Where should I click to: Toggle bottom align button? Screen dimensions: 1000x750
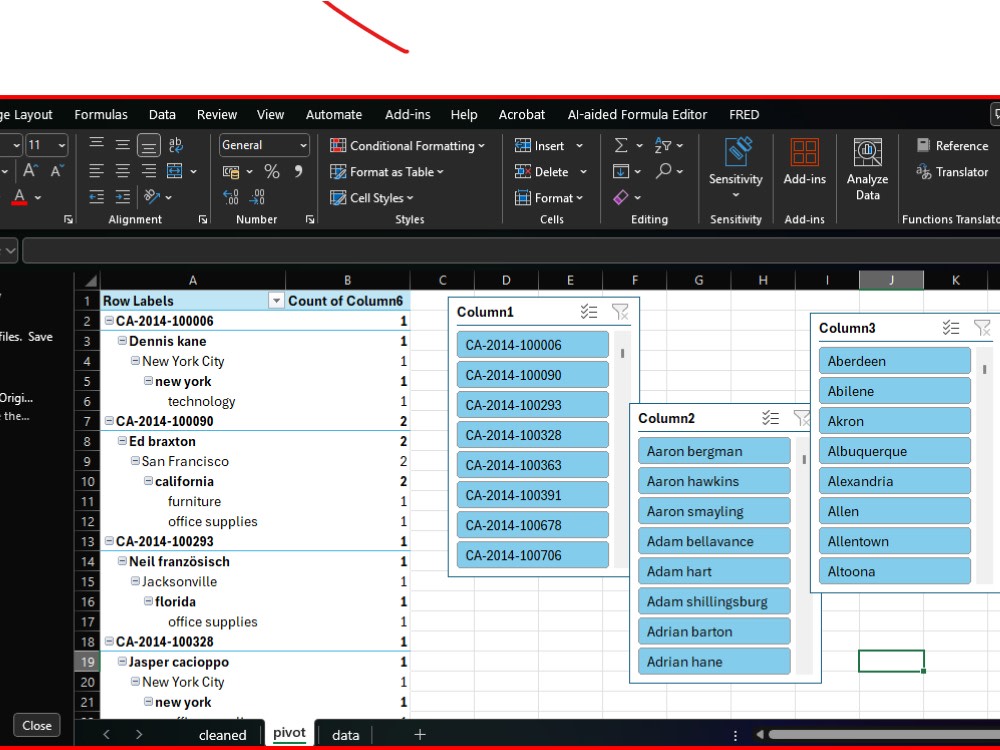(x=148, y=145)
